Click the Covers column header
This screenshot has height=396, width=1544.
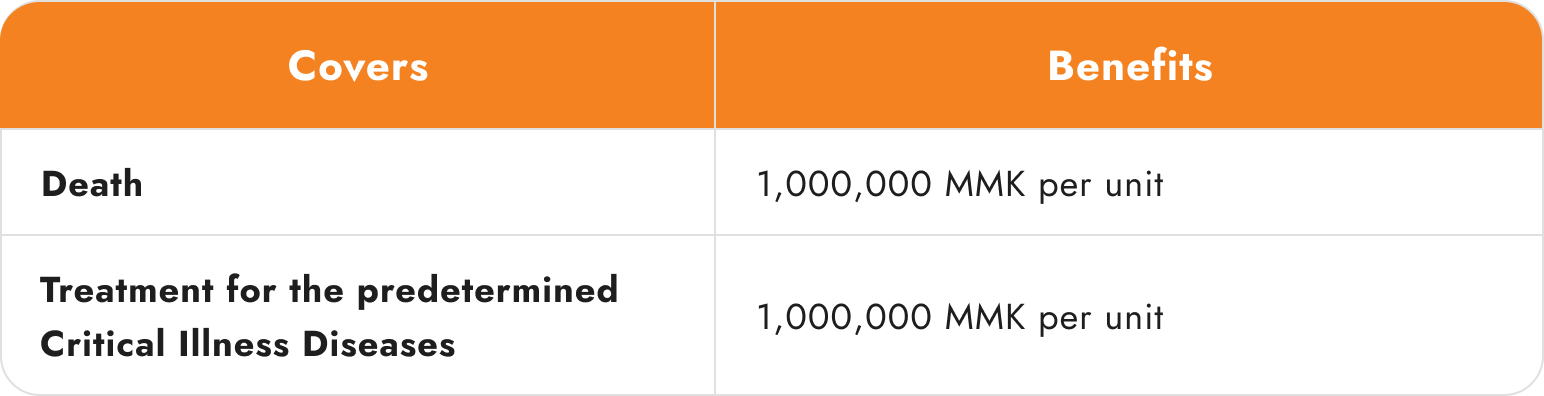(358, 65)
